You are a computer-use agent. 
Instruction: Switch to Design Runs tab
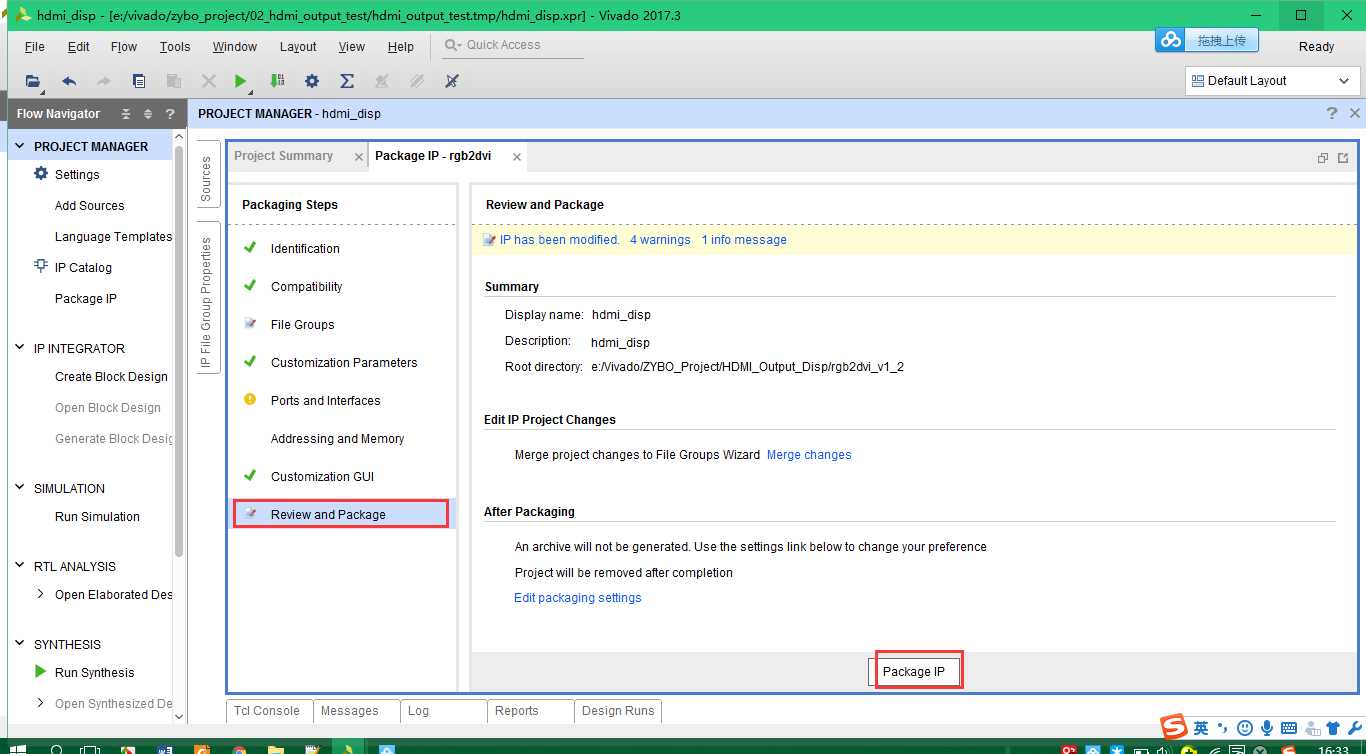tap(618, 711)
